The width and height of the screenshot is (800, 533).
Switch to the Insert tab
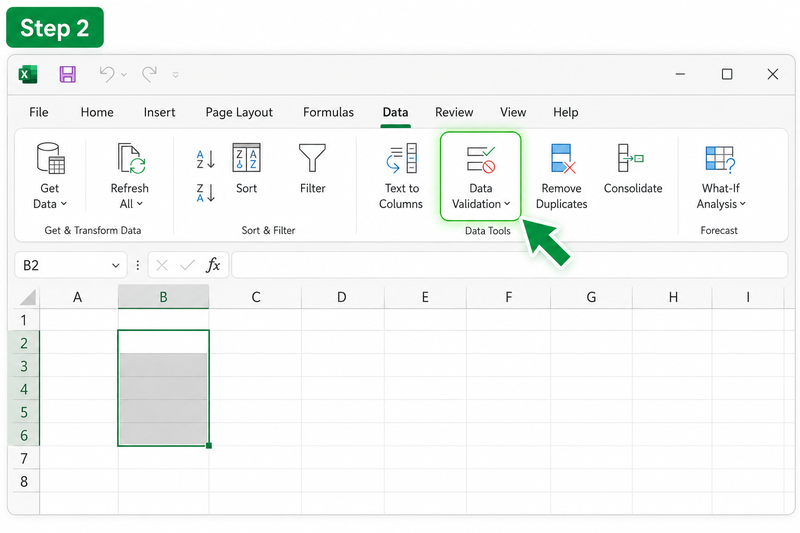click(x=159, y=112)
